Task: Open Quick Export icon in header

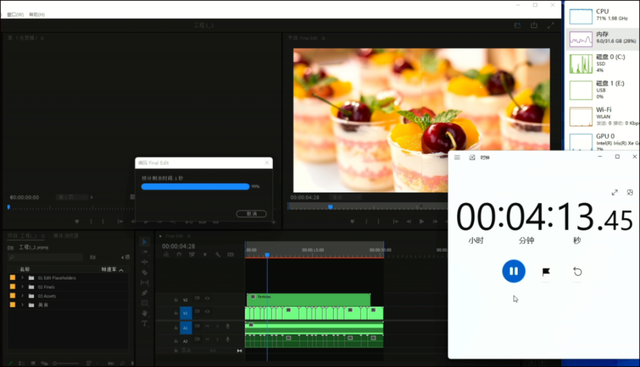Action: [x=534, y=25]
